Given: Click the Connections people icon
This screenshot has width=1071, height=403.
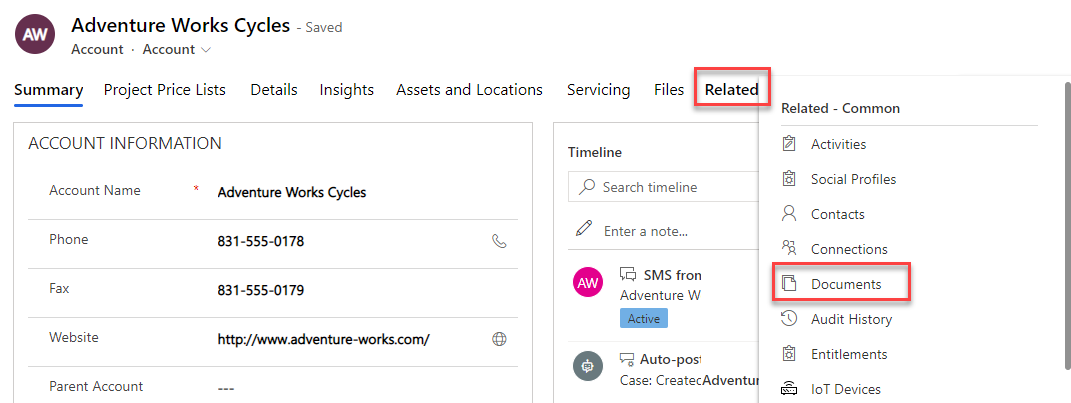Looking at the screenshot, I should pos(789,249).
